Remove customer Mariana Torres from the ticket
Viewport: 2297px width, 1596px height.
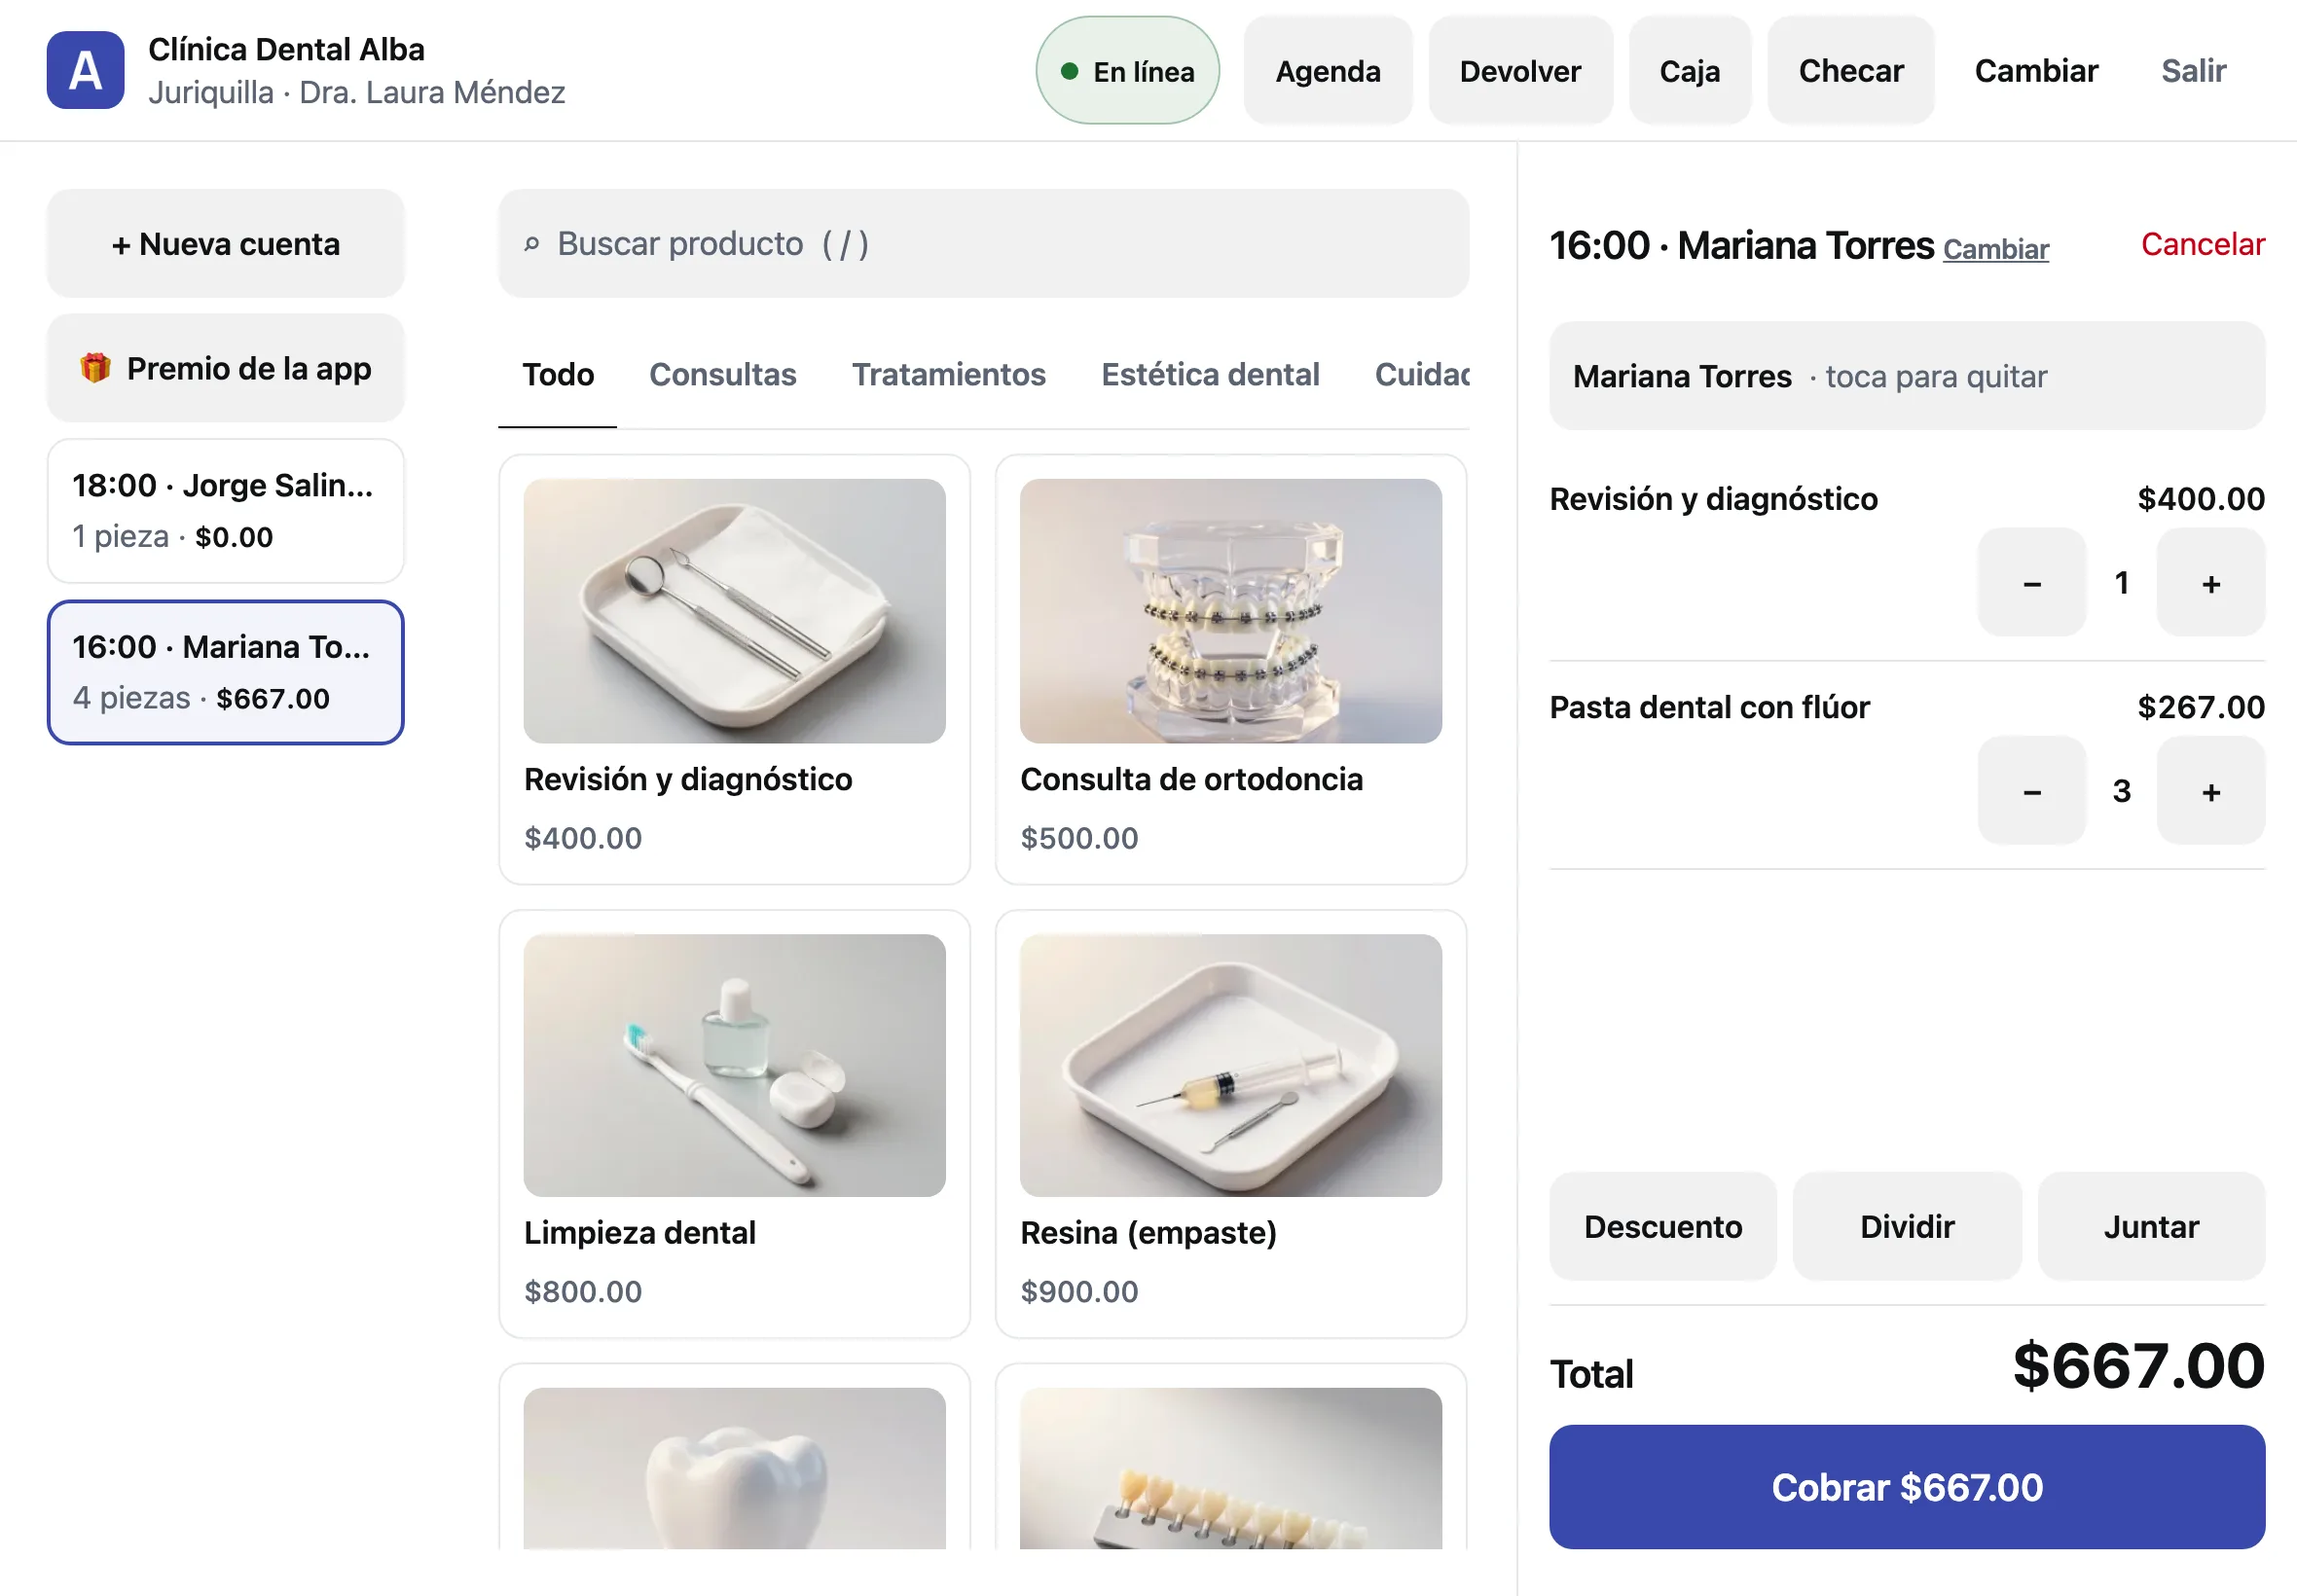(1906, 376)
